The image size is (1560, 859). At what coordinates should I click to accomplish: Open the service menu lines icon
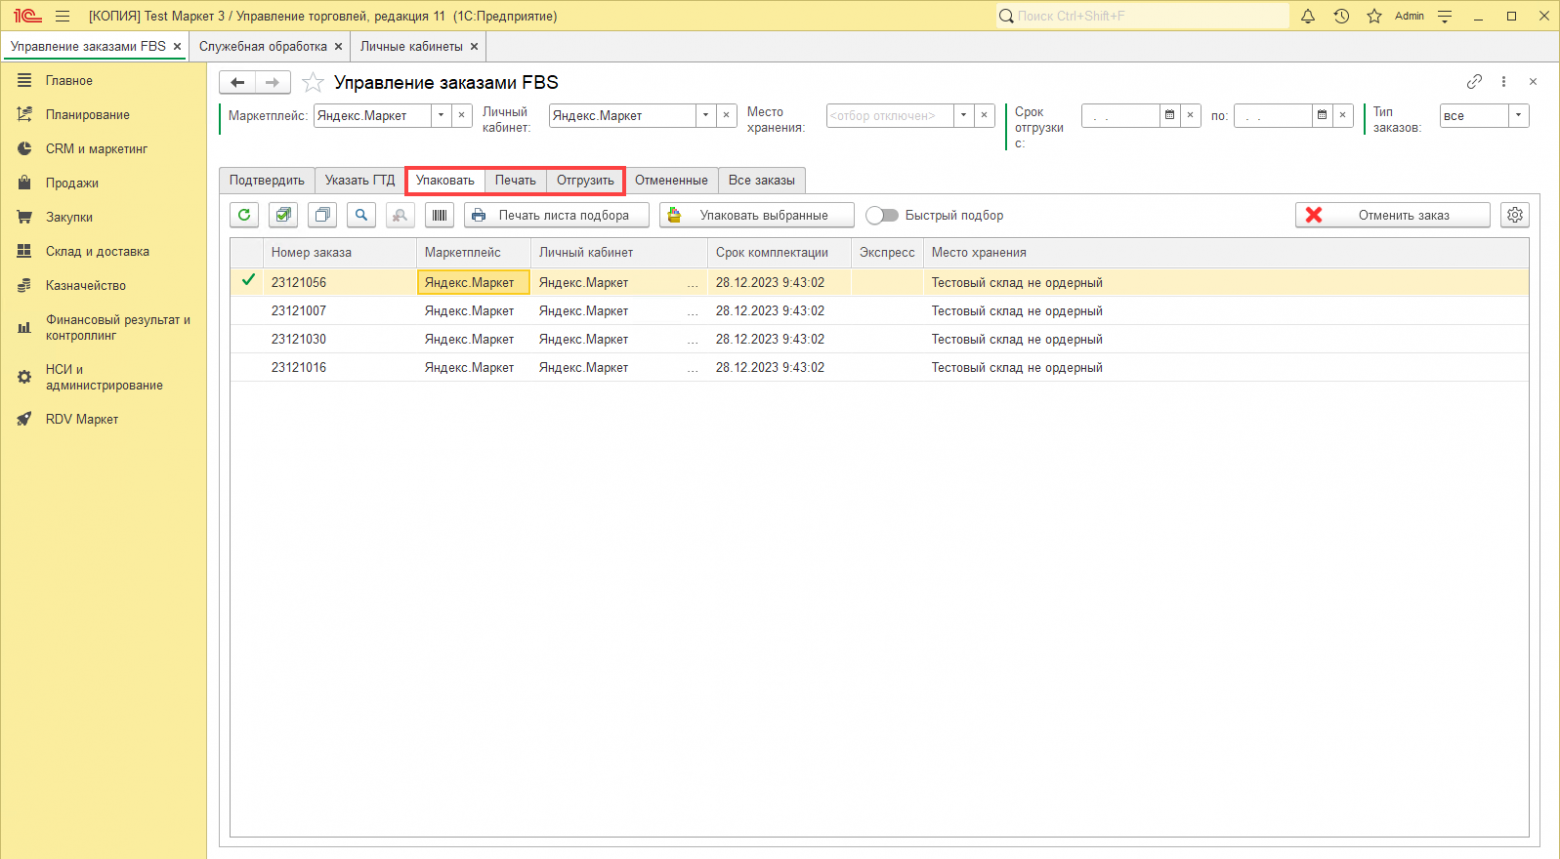[x=1445, y=16]
